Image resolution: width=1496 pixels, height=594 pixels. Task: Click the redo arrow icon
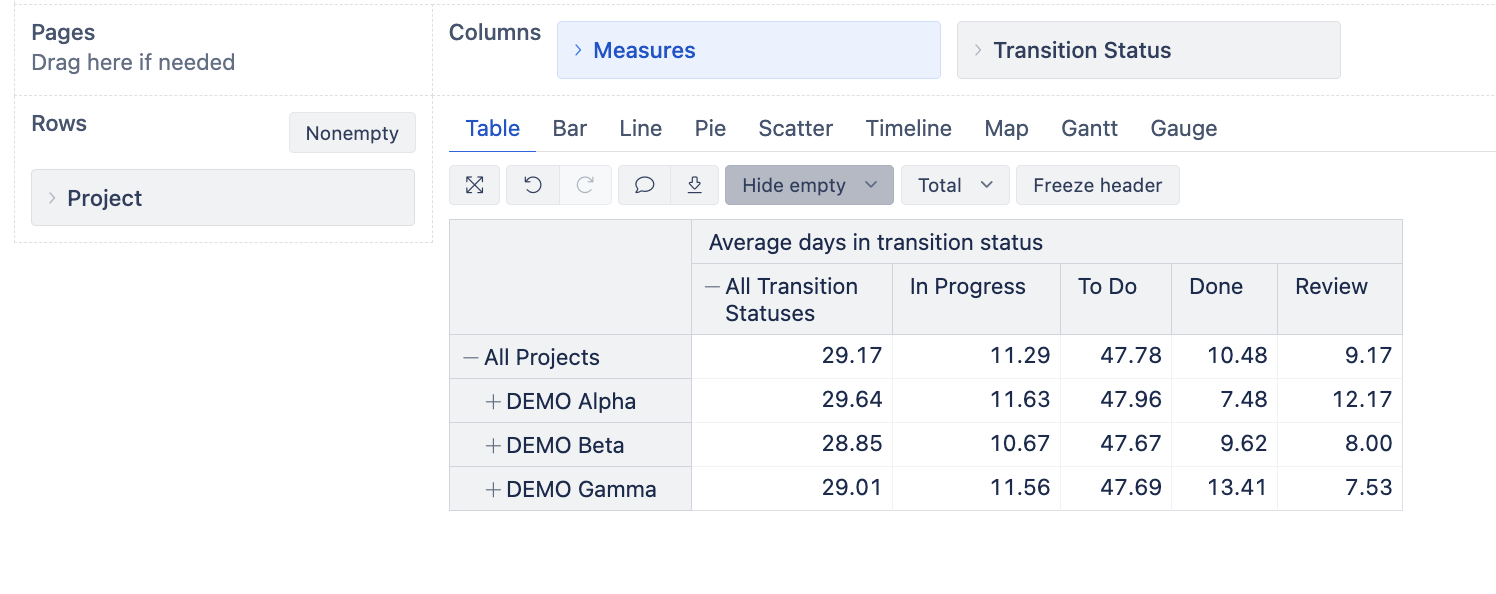click(585, 185)
